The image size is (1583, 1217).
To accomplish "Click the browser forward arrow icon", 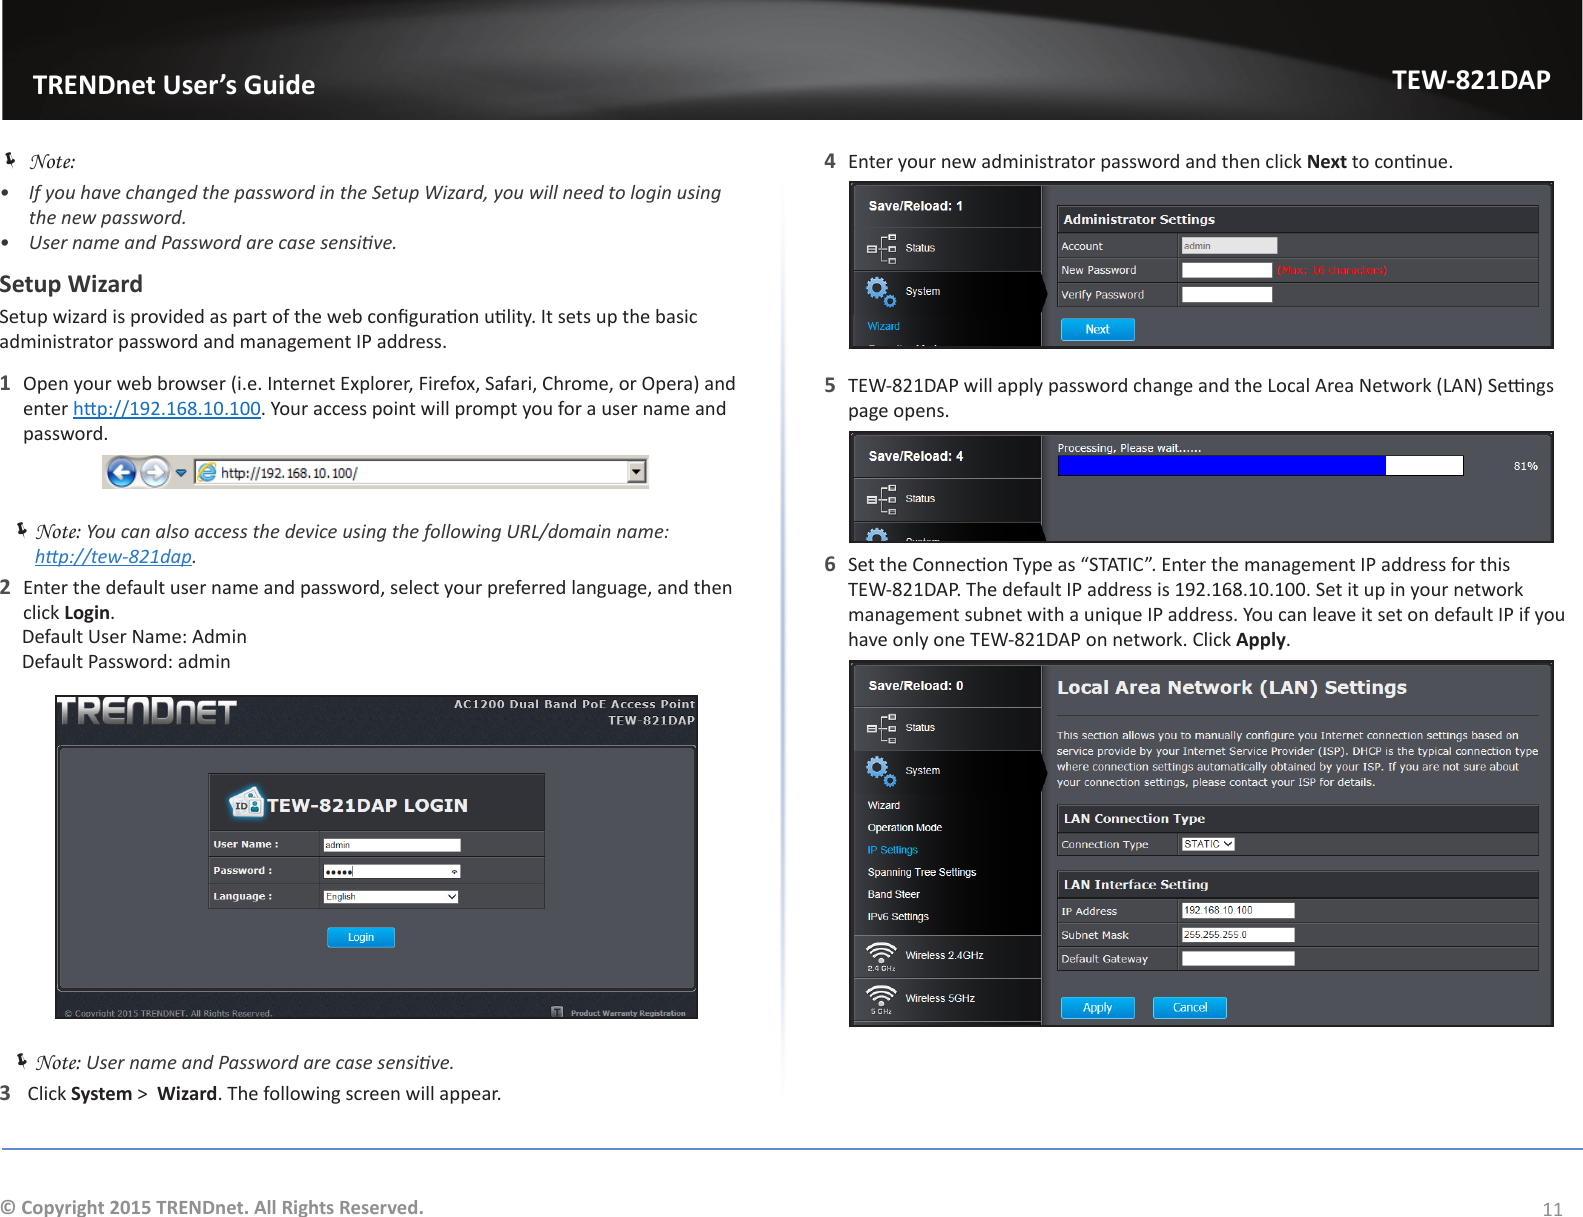I will pos(155,472).
